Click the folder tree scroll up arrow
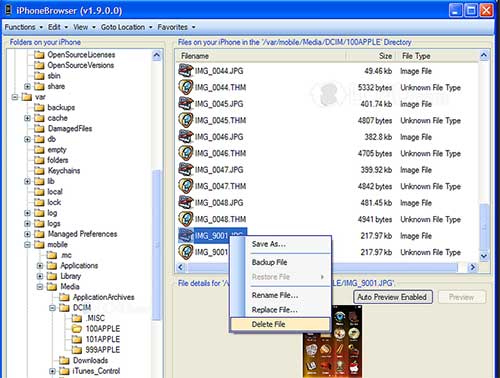500x378 pixels. coord(157,56)
